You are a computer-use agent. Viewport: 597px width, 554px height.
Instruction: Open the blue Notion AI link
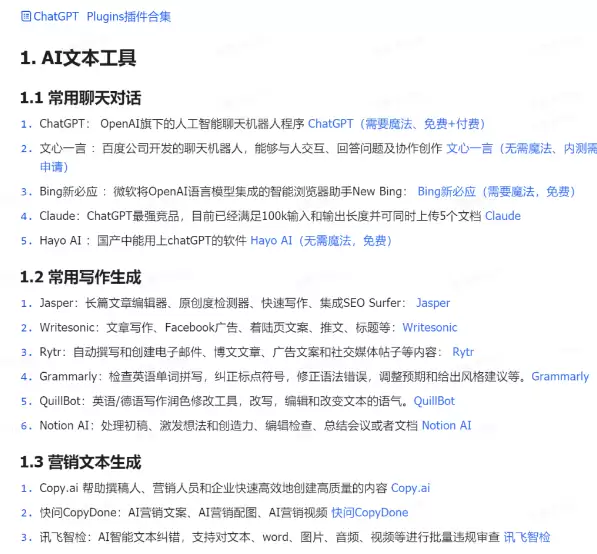click(447, 425)
